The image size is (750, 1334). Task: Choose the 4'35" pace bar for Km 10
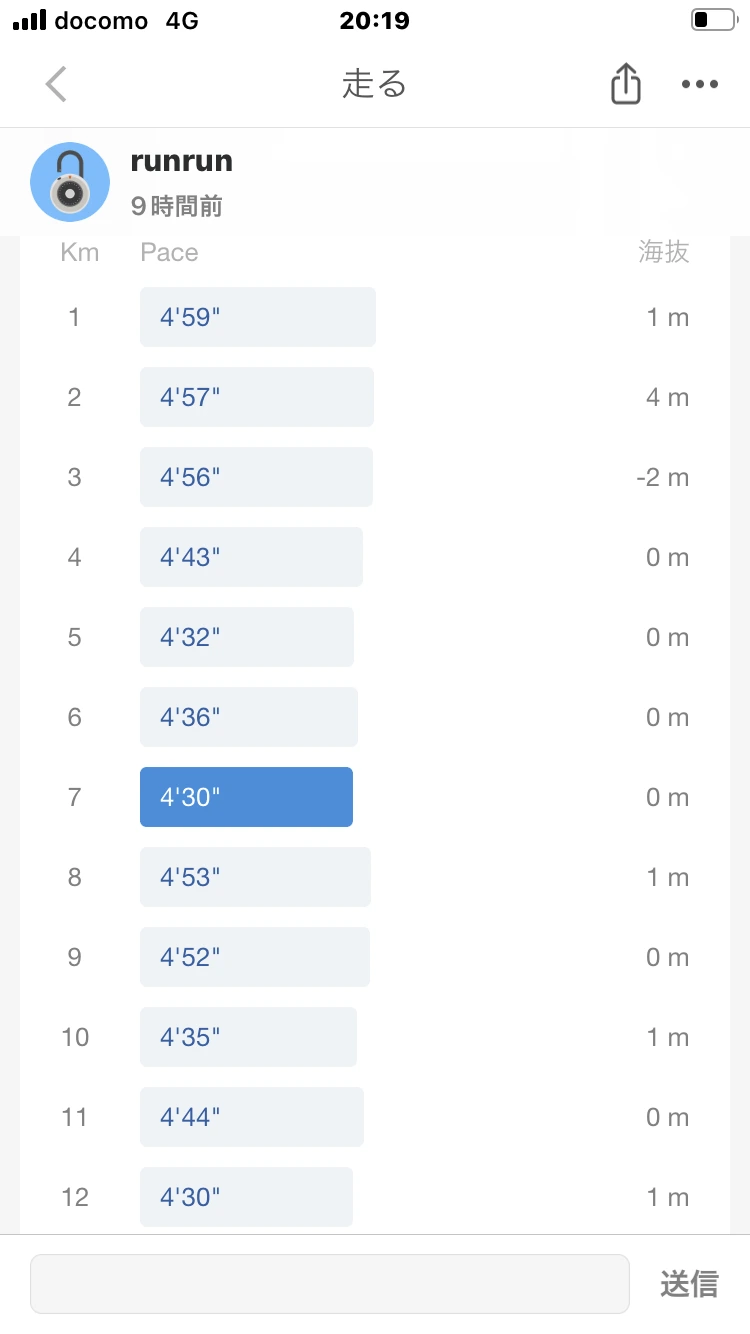coord(248,1037)
